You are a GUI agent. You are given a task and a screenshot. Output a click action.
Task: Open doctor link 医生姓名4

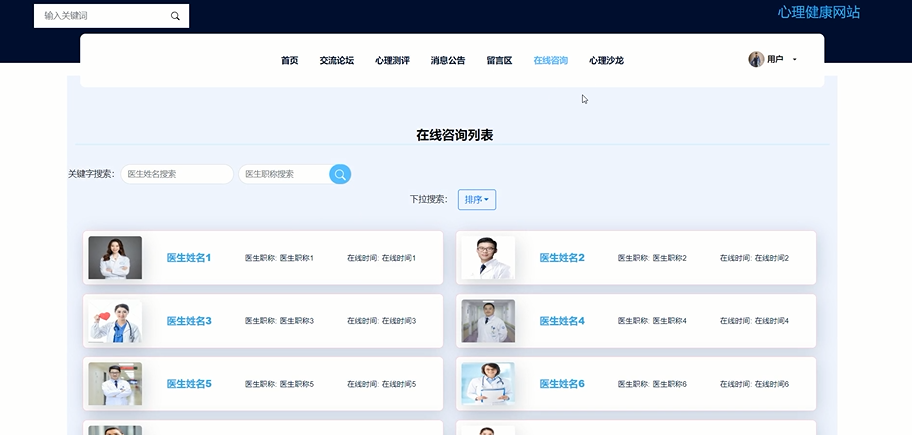pyautogui.click(x=562, y=321)
